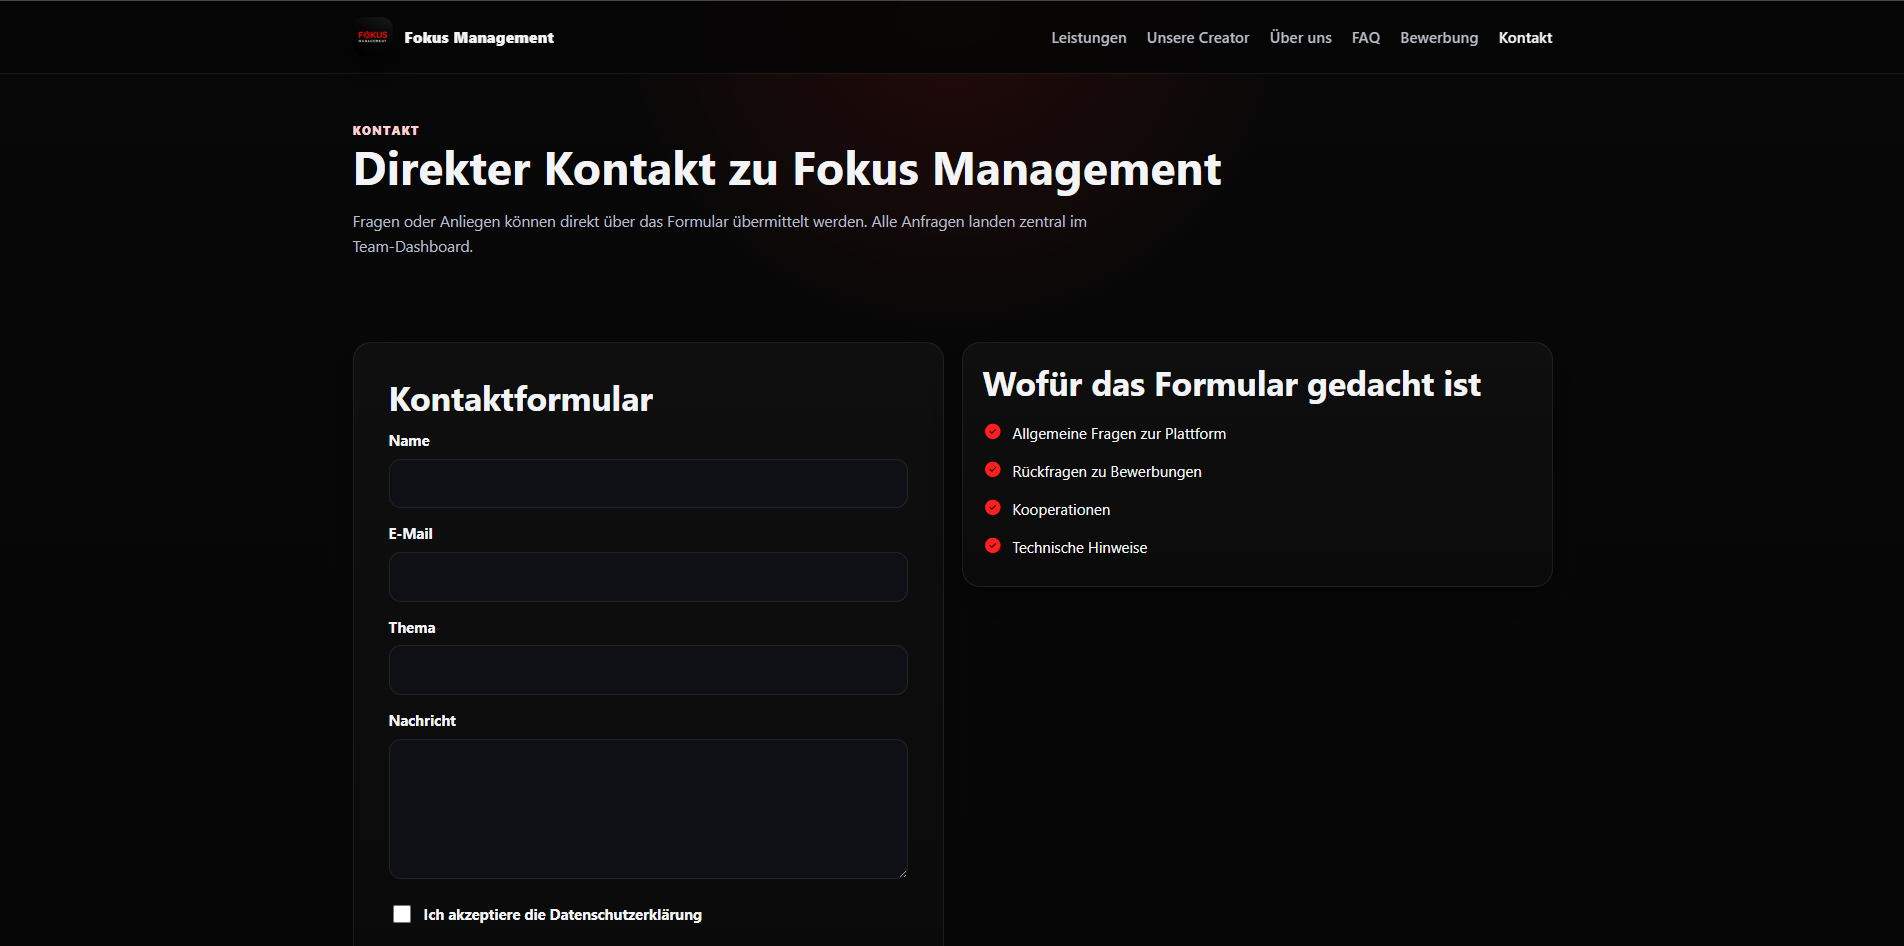Click check icon beside Kooperationen
This screenshot has height=946, width=1904.
993,508
